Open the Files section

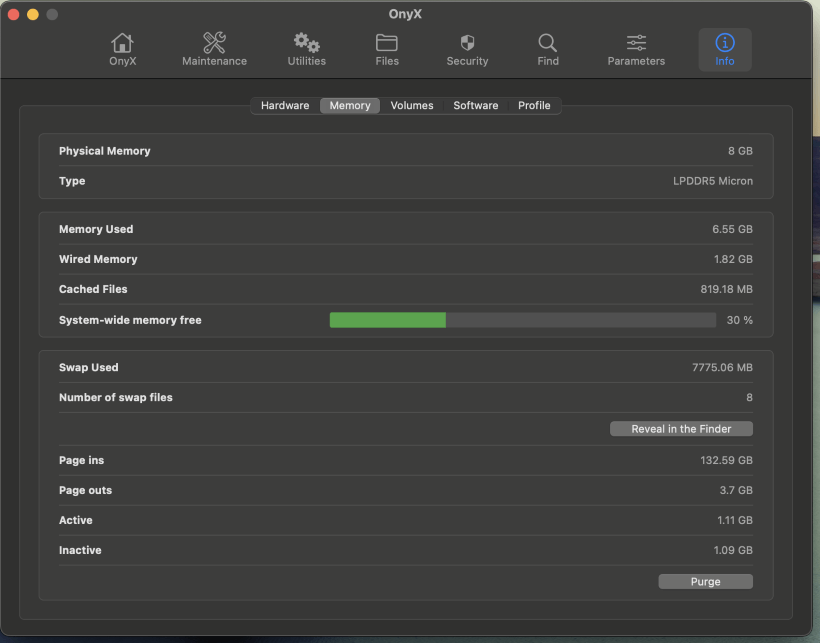387,50
